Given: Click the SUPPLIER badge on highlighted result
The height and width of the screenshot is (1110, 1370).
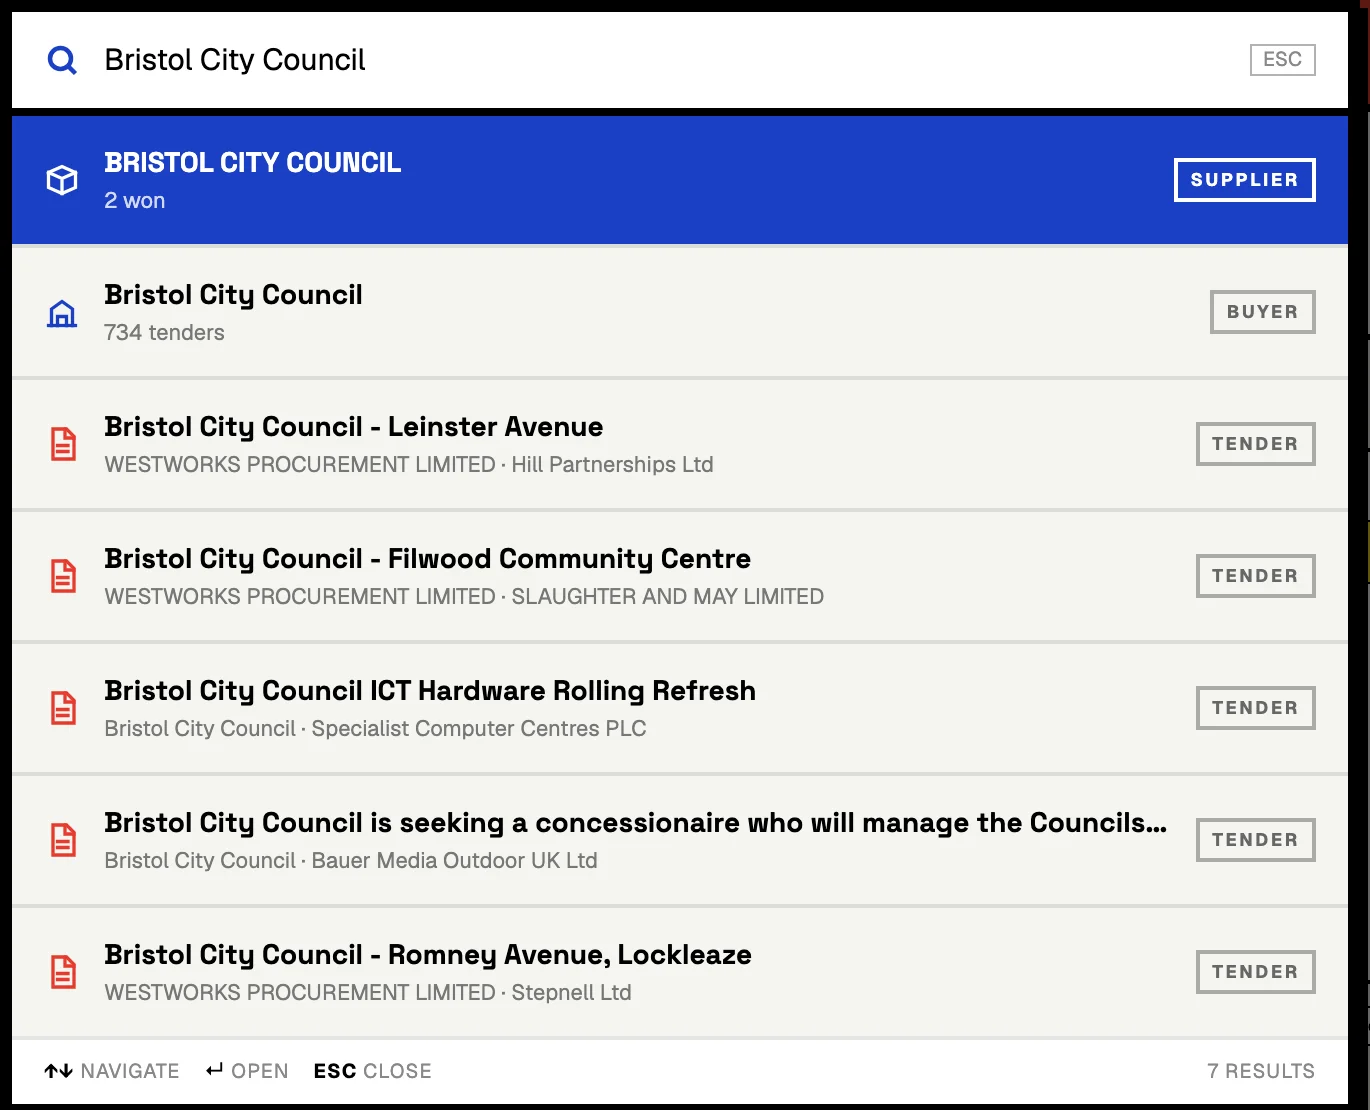Looking at the screenshot, I should (x=1244, y=180).
